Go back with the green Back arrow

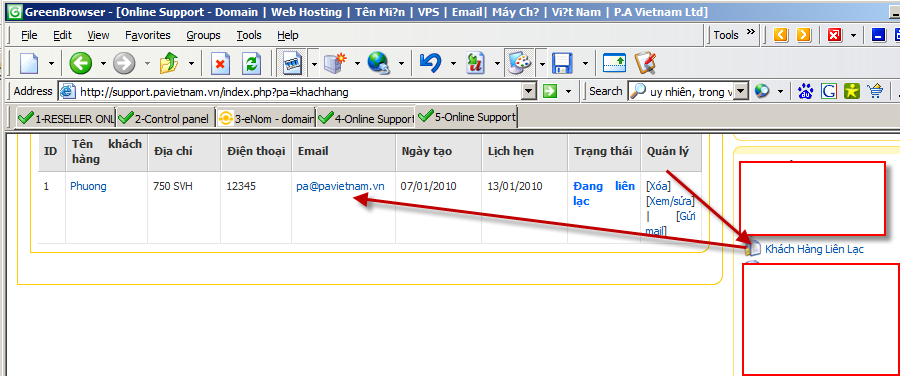(80, 63)
